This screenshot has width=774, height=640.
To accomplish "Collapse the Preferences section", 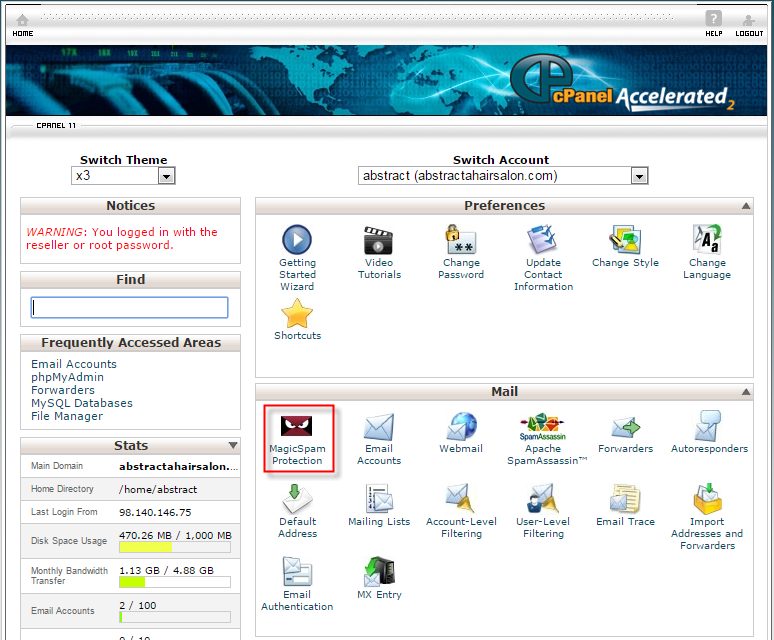I will point(746,206).
